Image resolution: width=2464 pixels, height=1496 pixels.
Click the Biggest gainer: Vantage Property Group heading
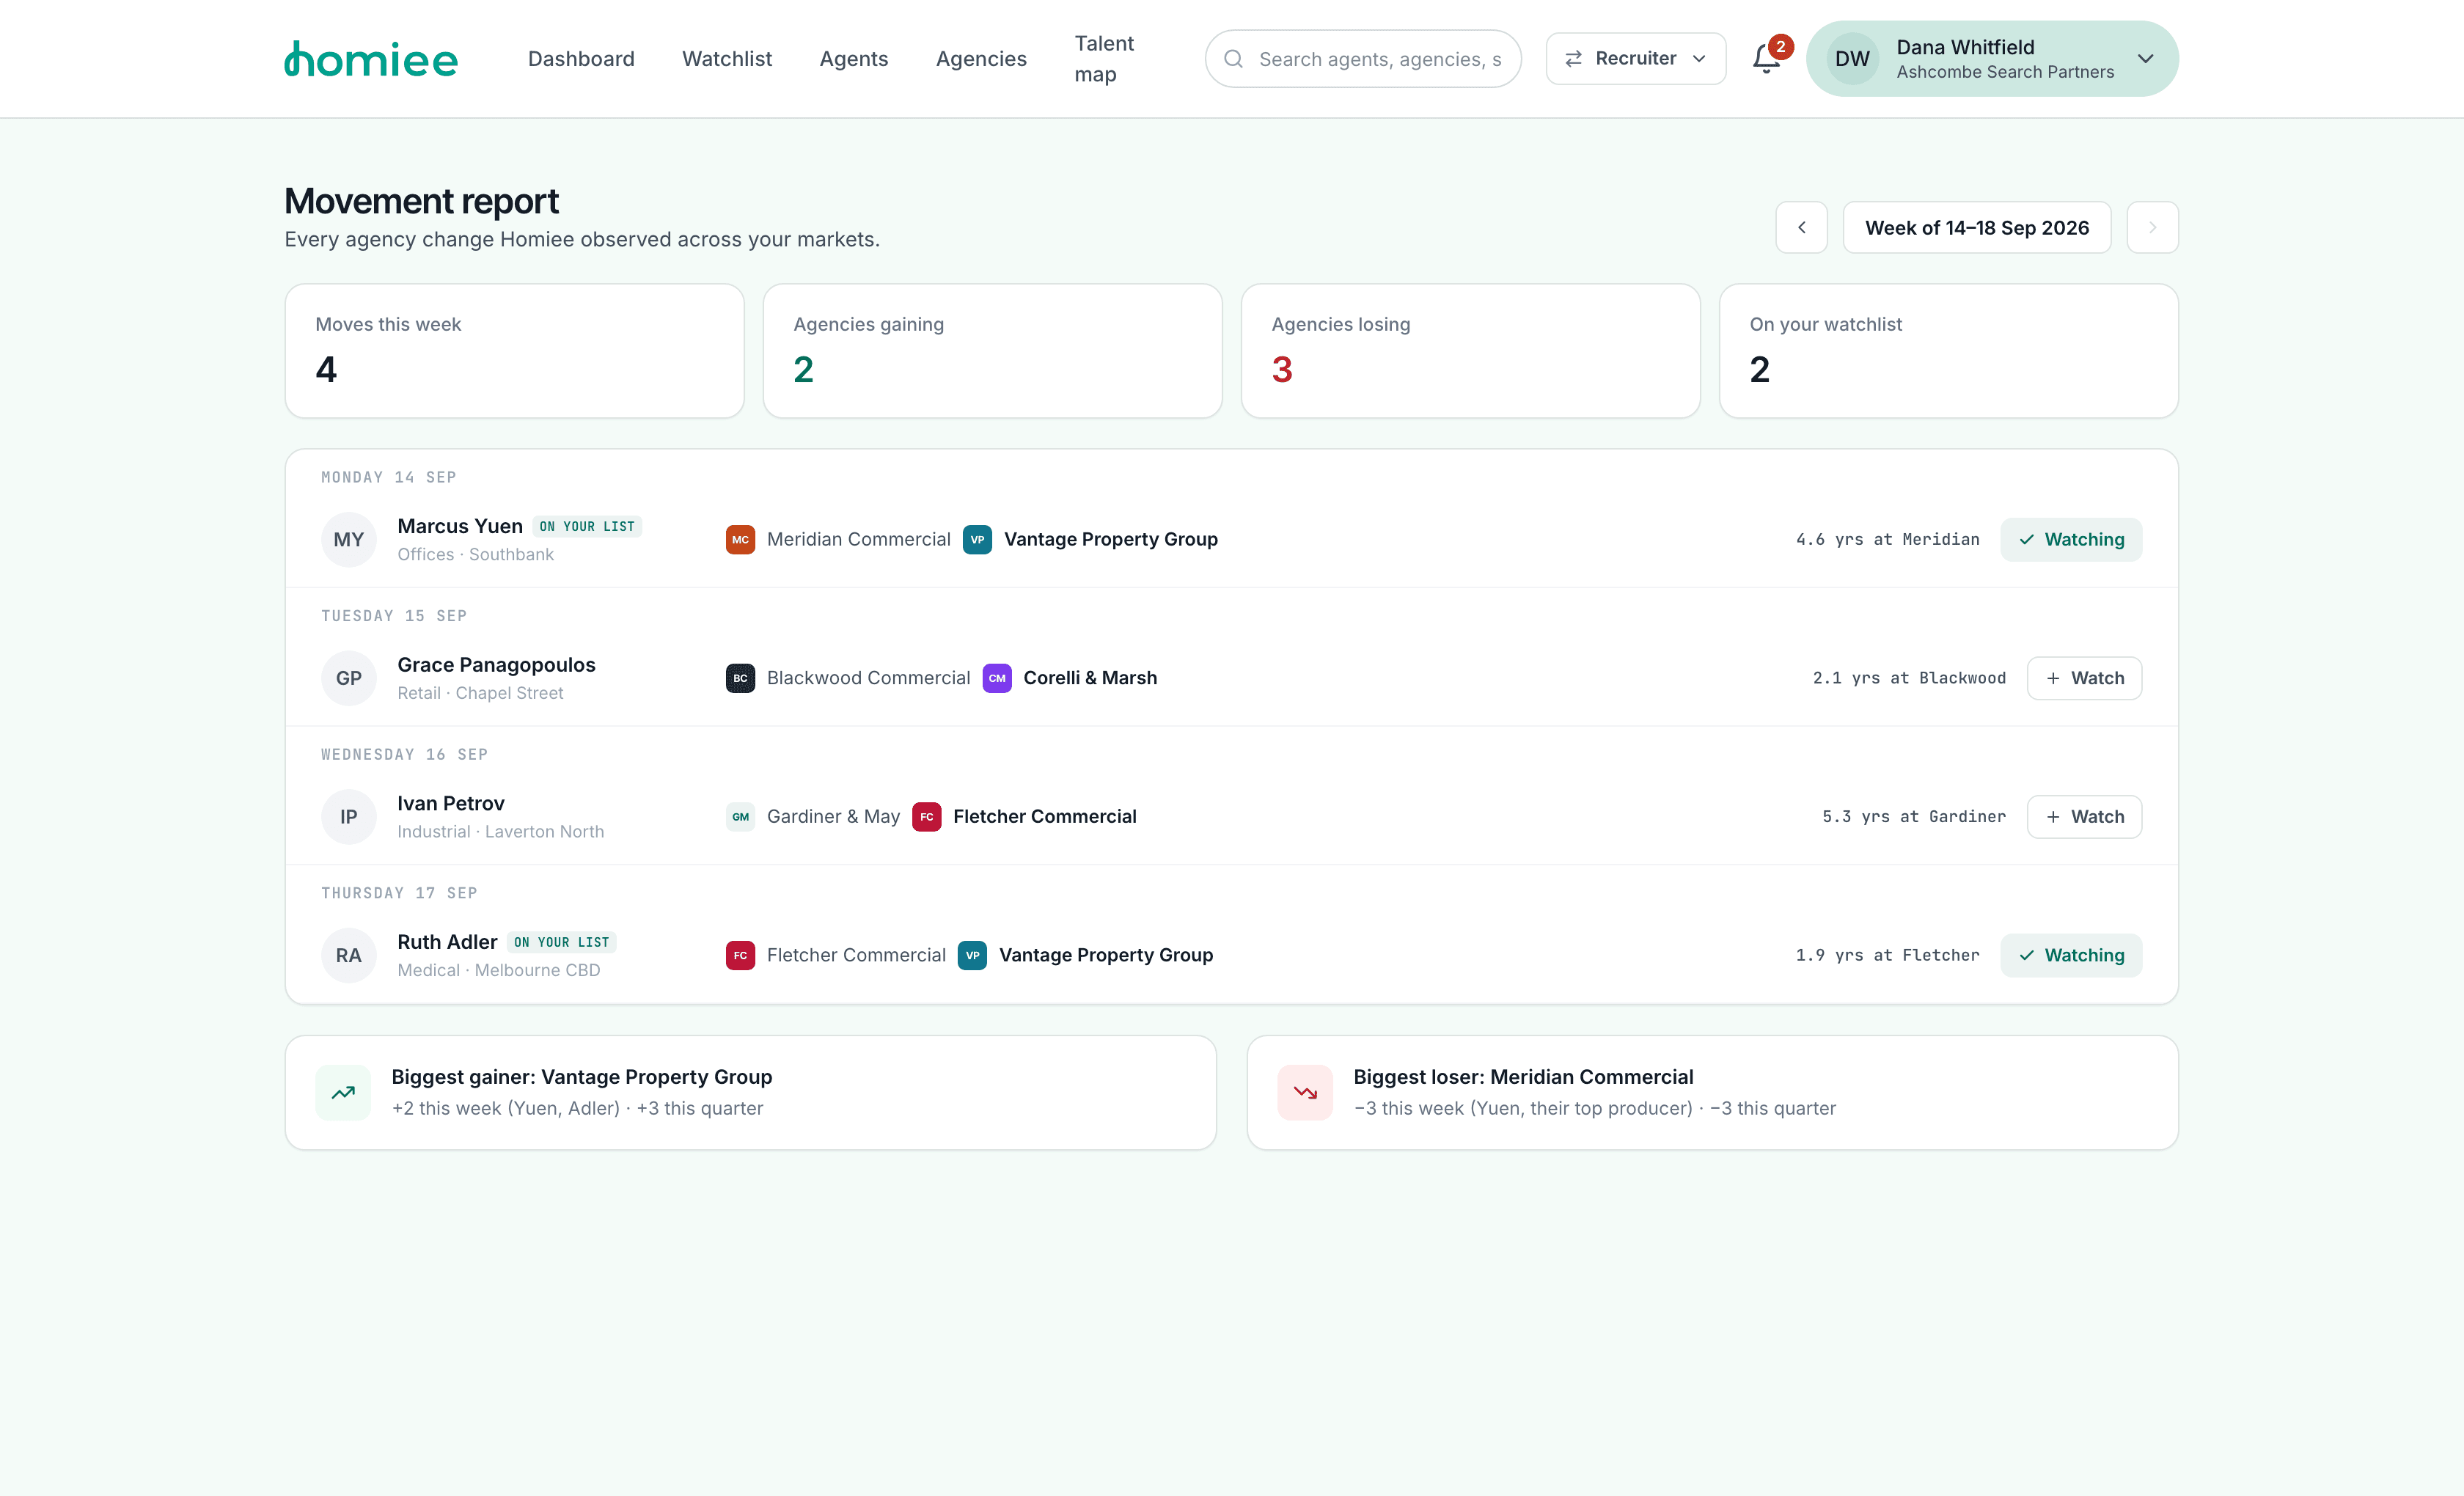[x=582, y=1077]
